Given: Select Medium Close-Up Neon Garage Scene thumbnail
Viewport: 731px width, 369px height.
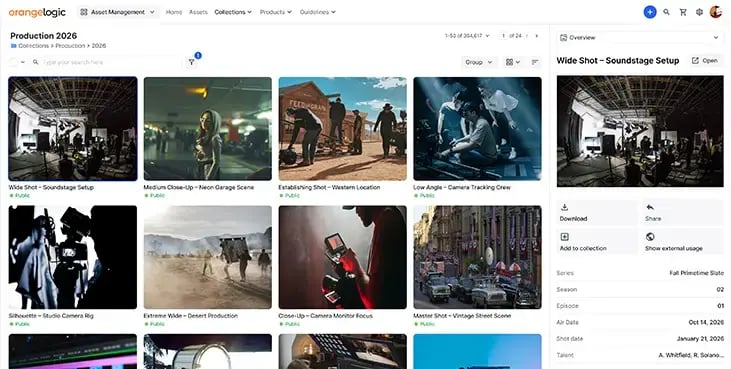Looking at the screenshot, I should pyautogui.click(x=207, y=129).
